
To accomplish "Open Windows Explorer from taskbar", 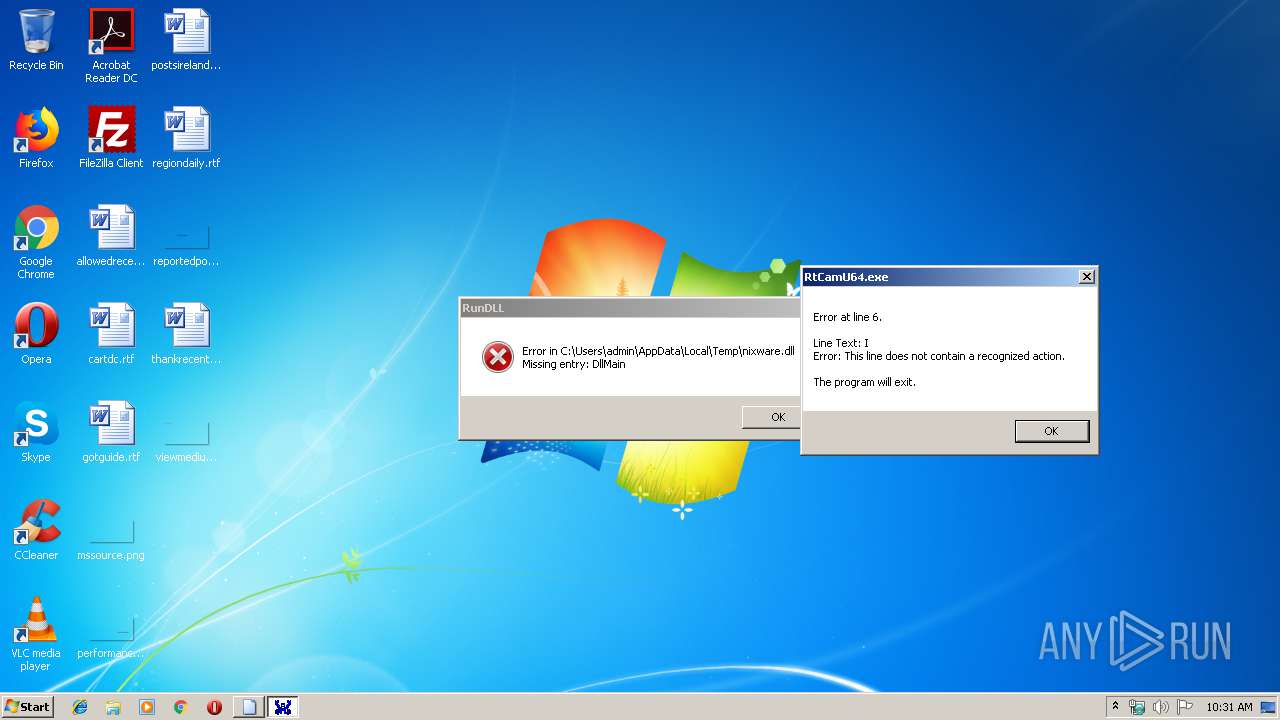I will coord(113,707).
